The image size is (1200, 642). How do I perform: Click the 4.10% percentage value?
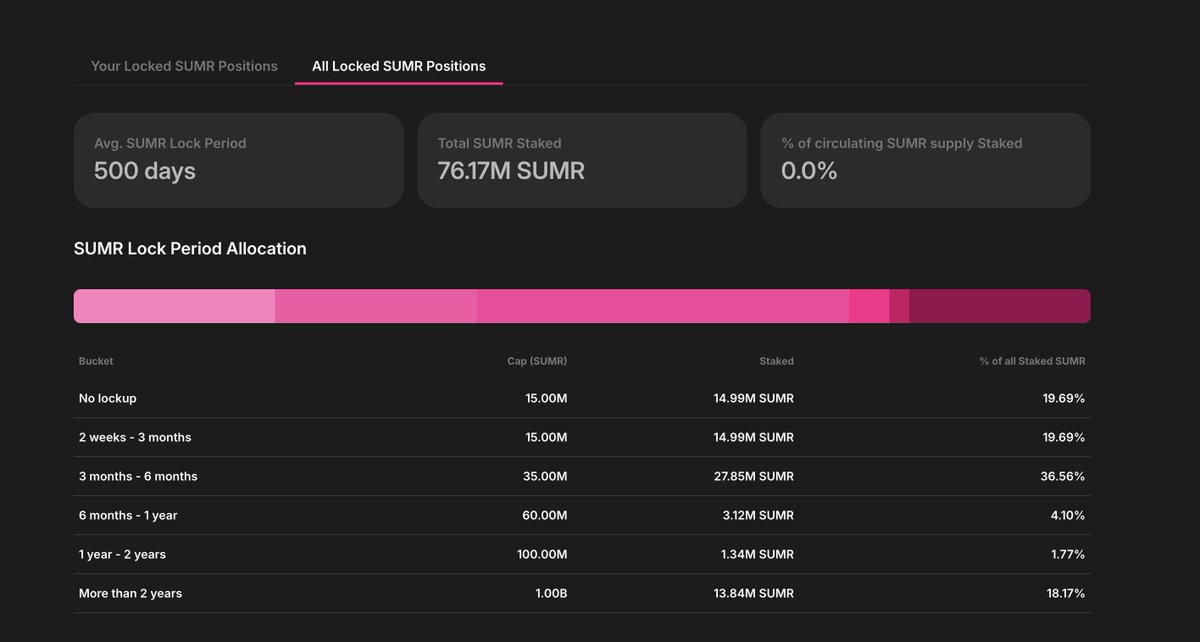coord(1067,515)
